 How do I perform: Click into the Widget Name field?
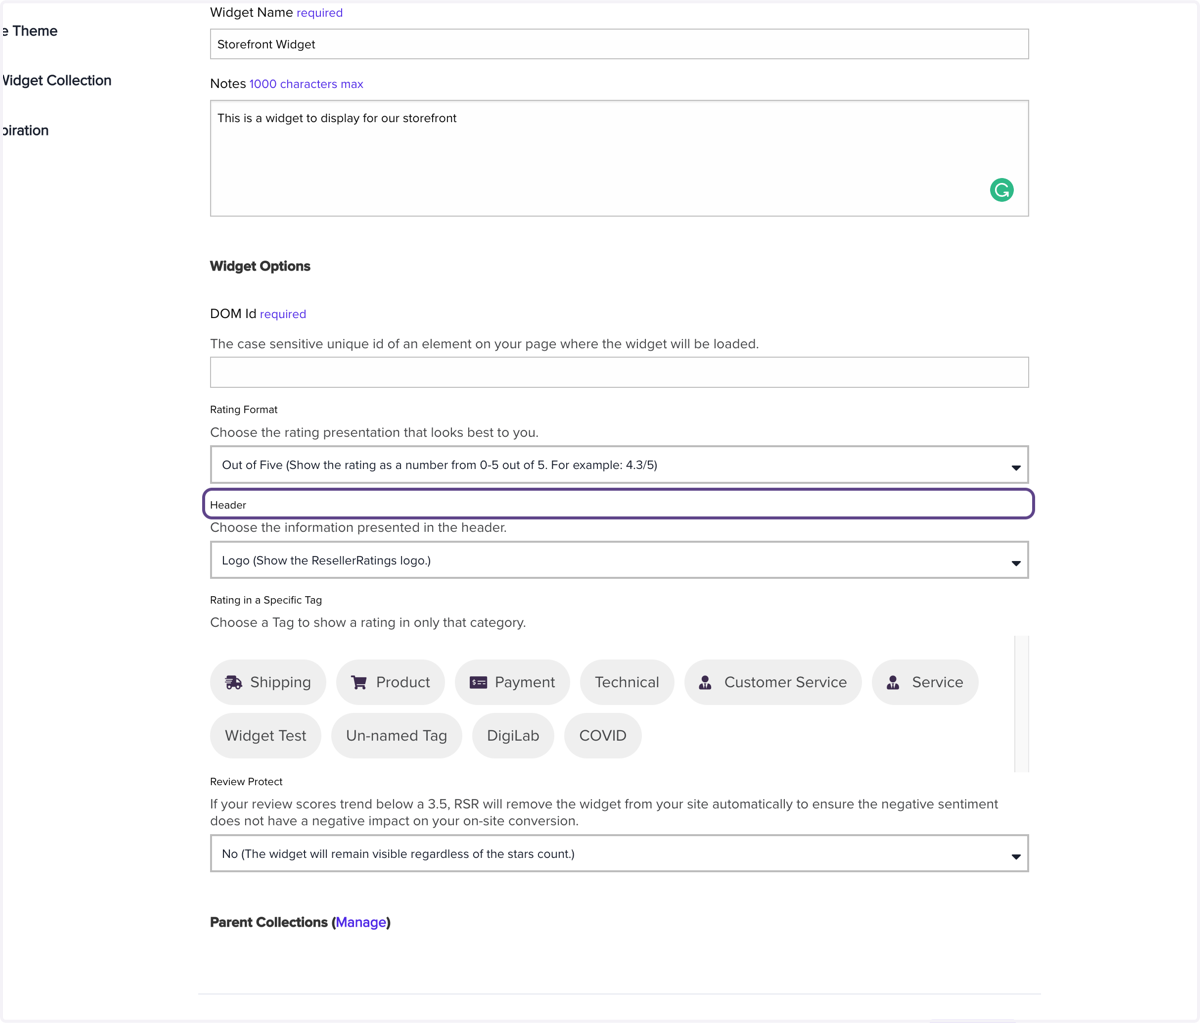[619, 44]
